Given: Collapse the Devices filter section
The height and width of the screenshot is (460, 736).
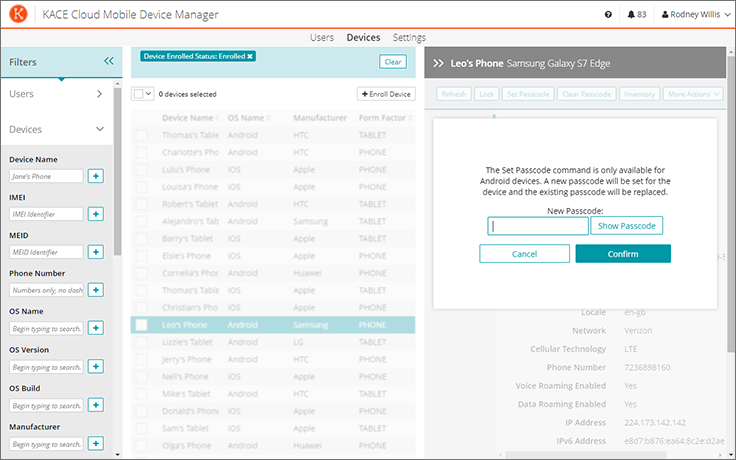Looking at the screenshot, I should pyautogui.click(x=56, y=129).
